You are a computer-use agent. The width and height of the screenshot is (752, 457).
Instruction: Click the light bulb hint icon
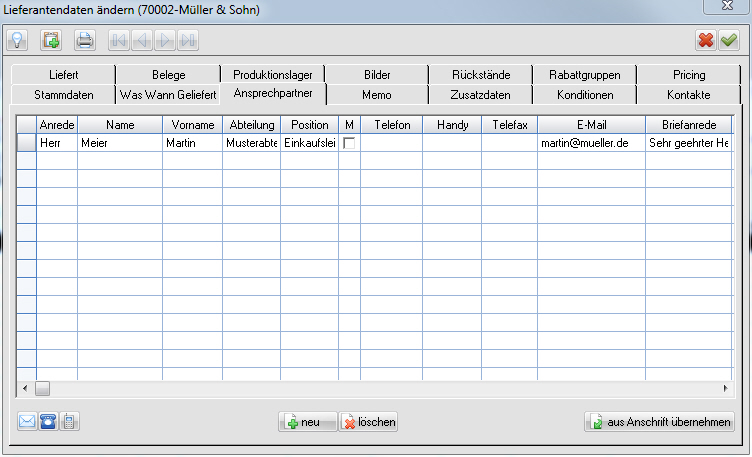17,40
